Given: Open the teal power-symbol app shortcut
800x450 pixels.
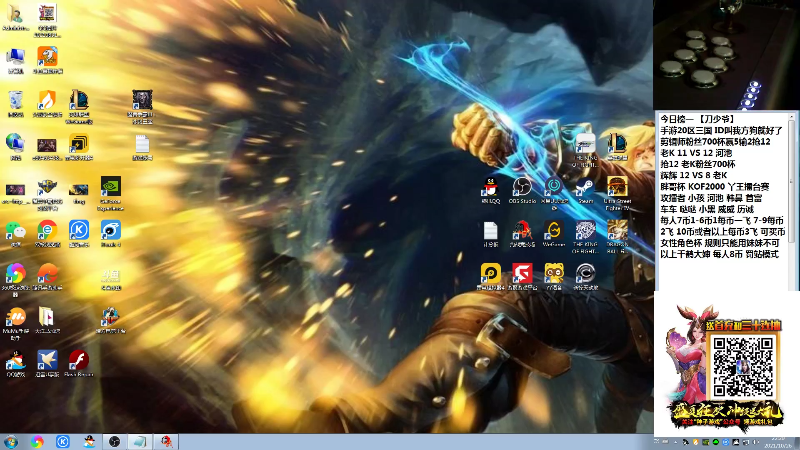Looking at the screenshot, I should tap(554, 193).
